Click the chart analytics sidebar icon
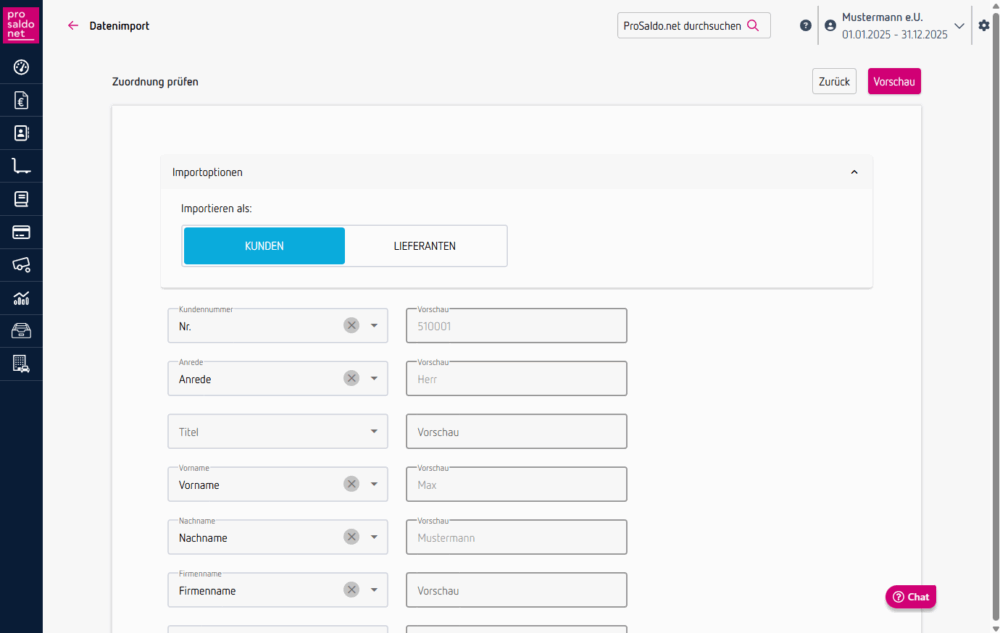 pyautogui.click(x=21, y=298)
